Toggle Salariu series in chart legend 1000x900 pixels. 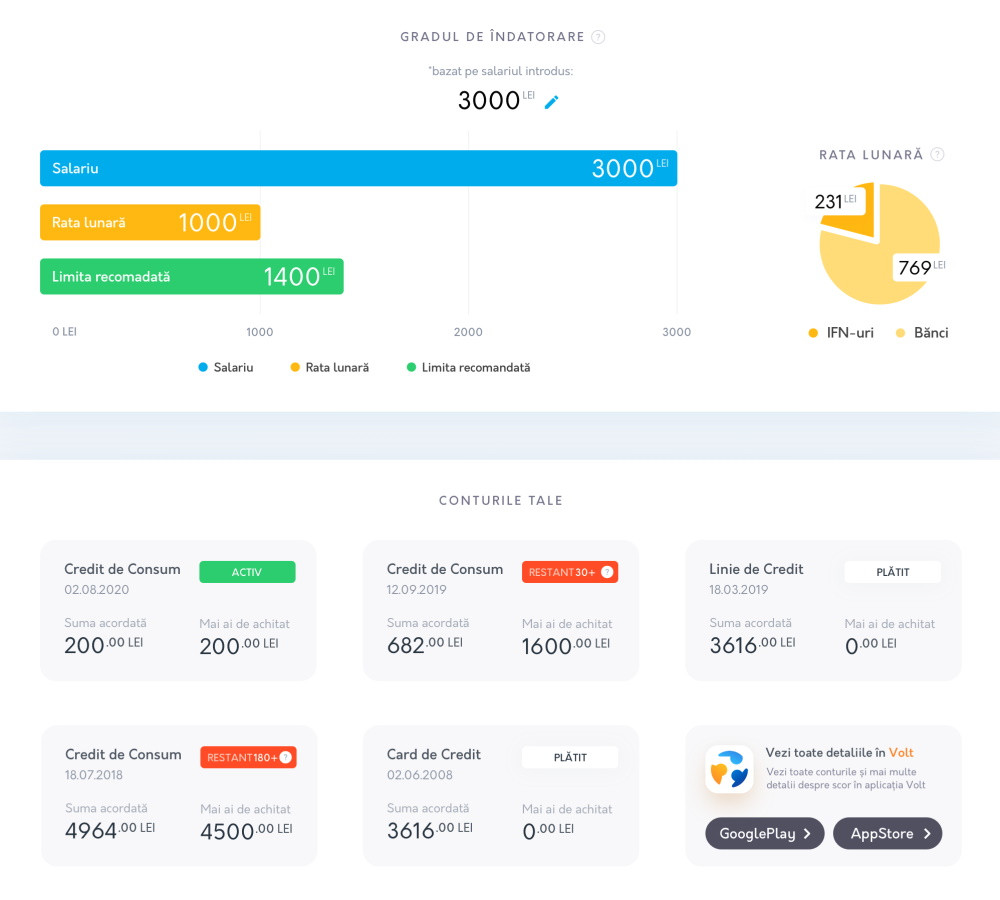[x=226, y=368]
